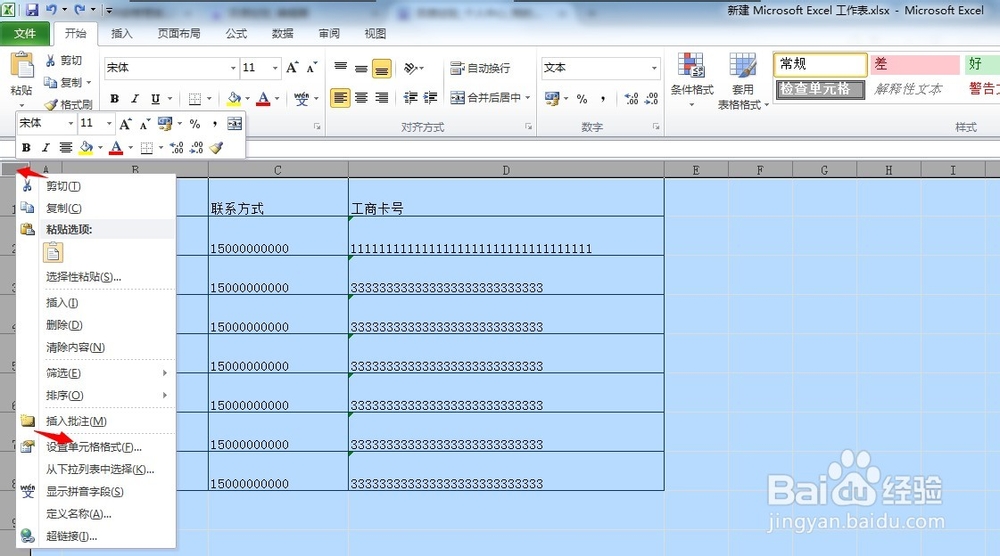This screenshot has width=1000, height=556.
Task: Click the top align icon
Action: click(x=341, y=68)
